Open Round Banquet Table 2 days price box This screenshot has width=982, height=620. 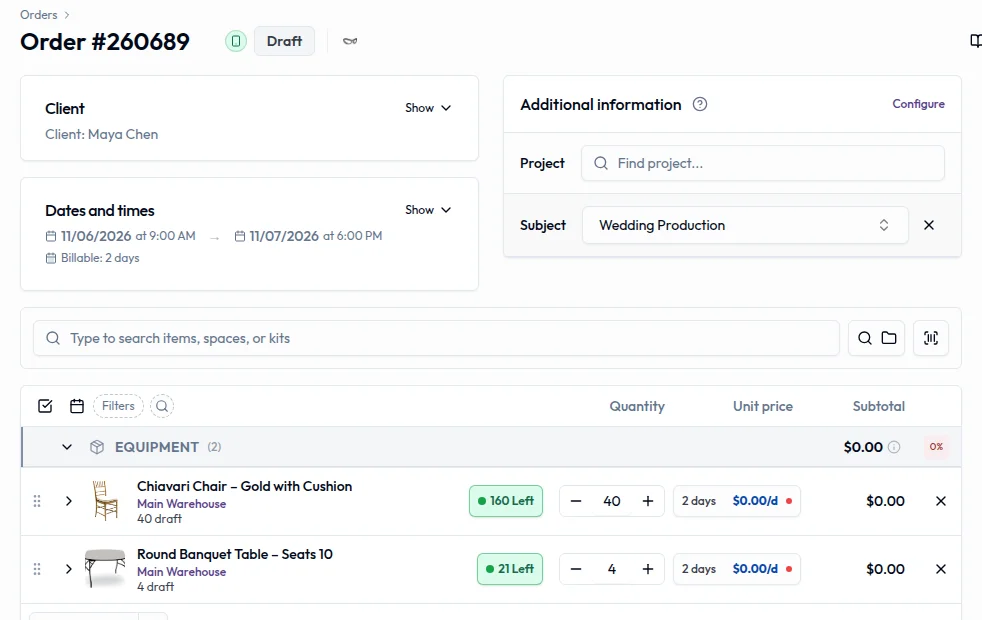pos(736,569)
